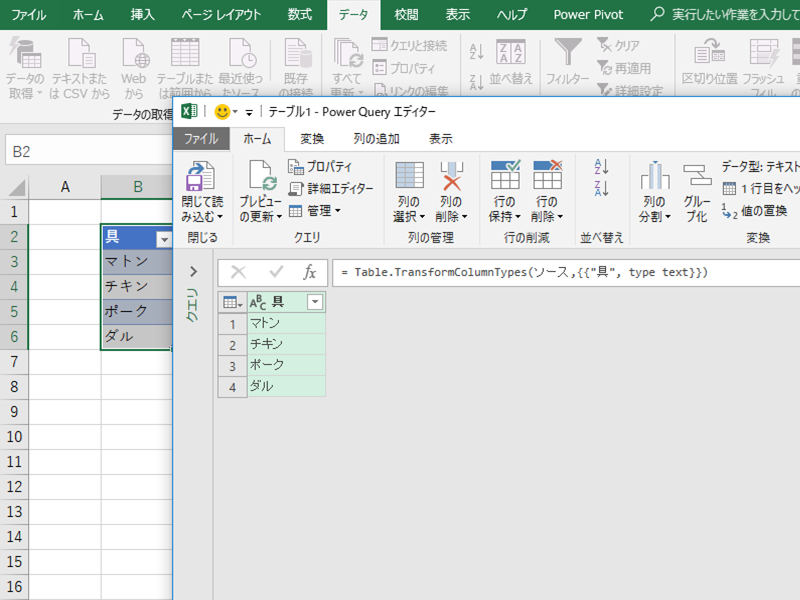Sort ascending in Power Query editor

tap(601, 166)
